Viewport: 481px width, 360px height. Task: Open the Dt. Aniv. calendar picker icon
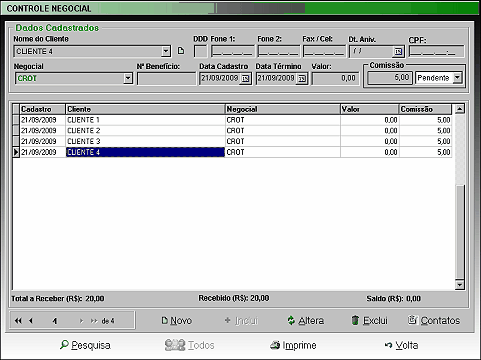(x=398, y=52)
